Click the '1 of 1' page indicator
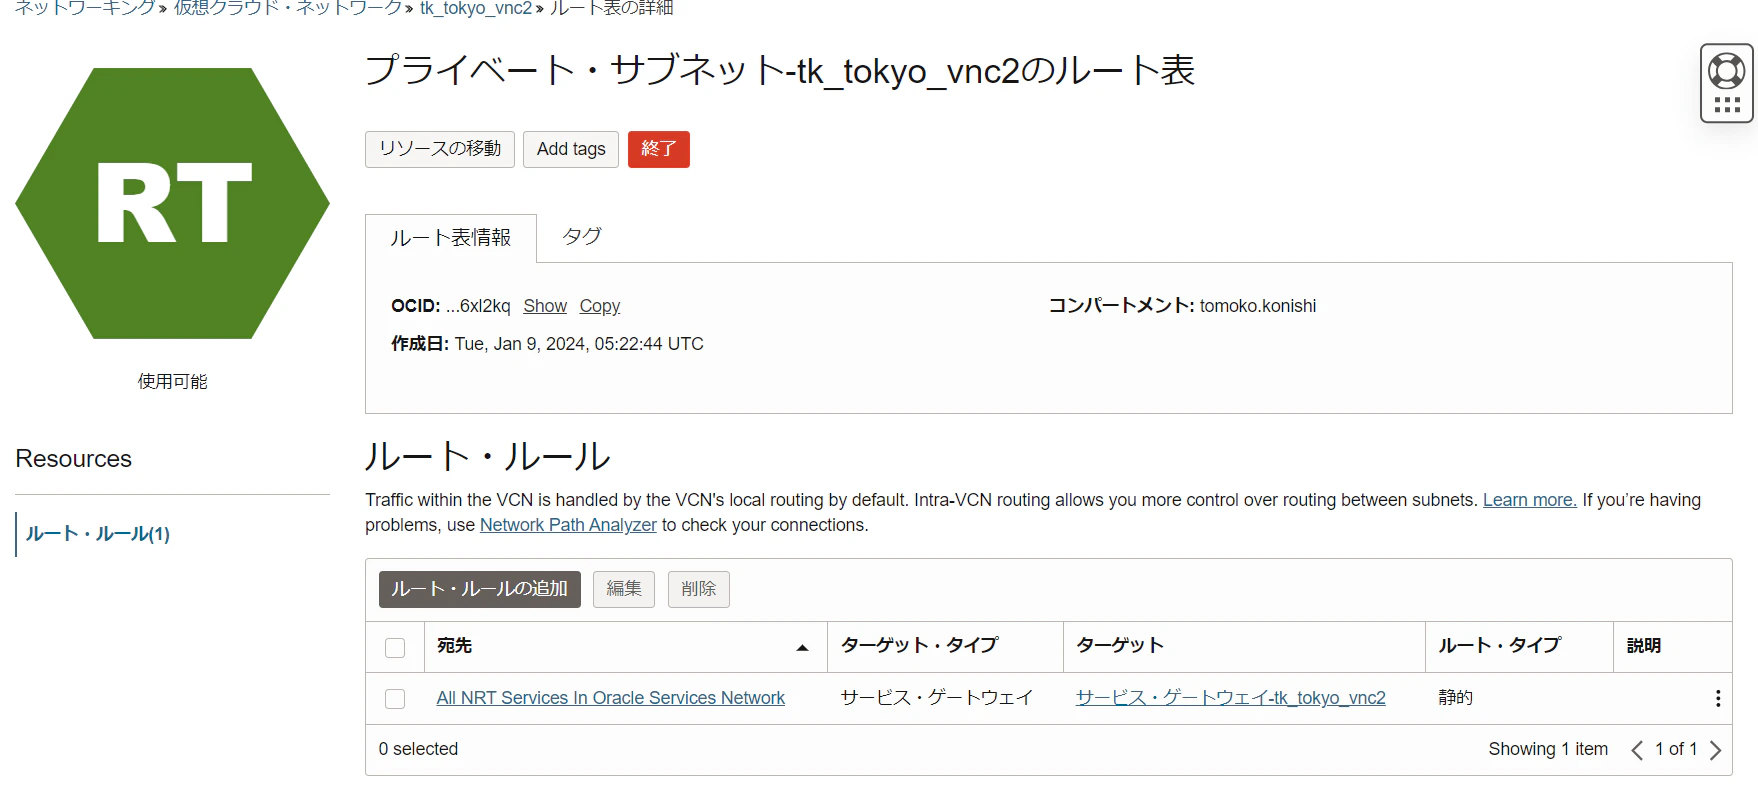Image resolution: width=1758 pixels, height=793 pixels. point(1676,749)
